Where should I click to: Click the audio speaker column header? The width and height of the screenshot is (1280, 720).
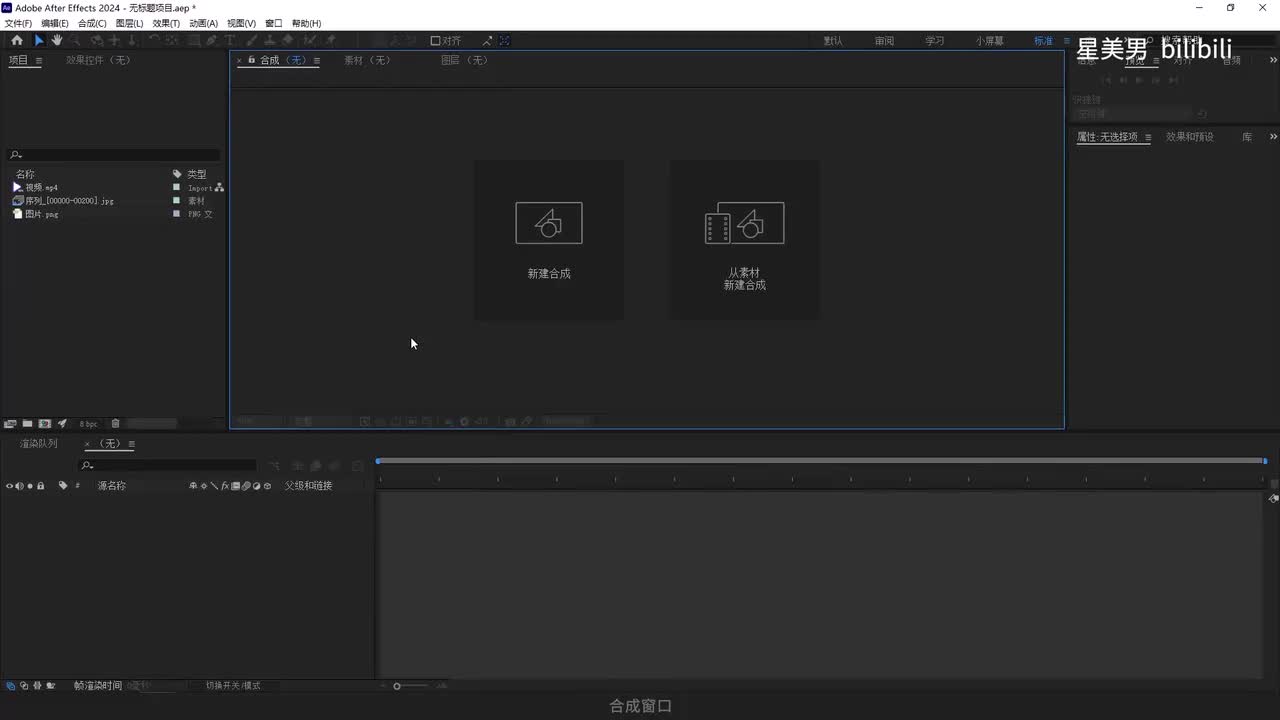(19, 486)
